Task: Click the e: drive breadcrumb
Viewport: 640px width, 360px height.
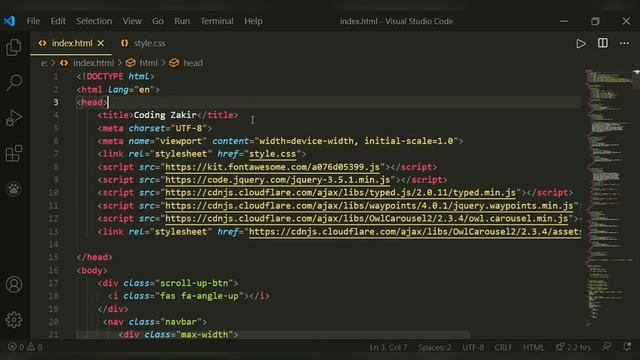Action: pyautogui.click(x=44, y=63)
